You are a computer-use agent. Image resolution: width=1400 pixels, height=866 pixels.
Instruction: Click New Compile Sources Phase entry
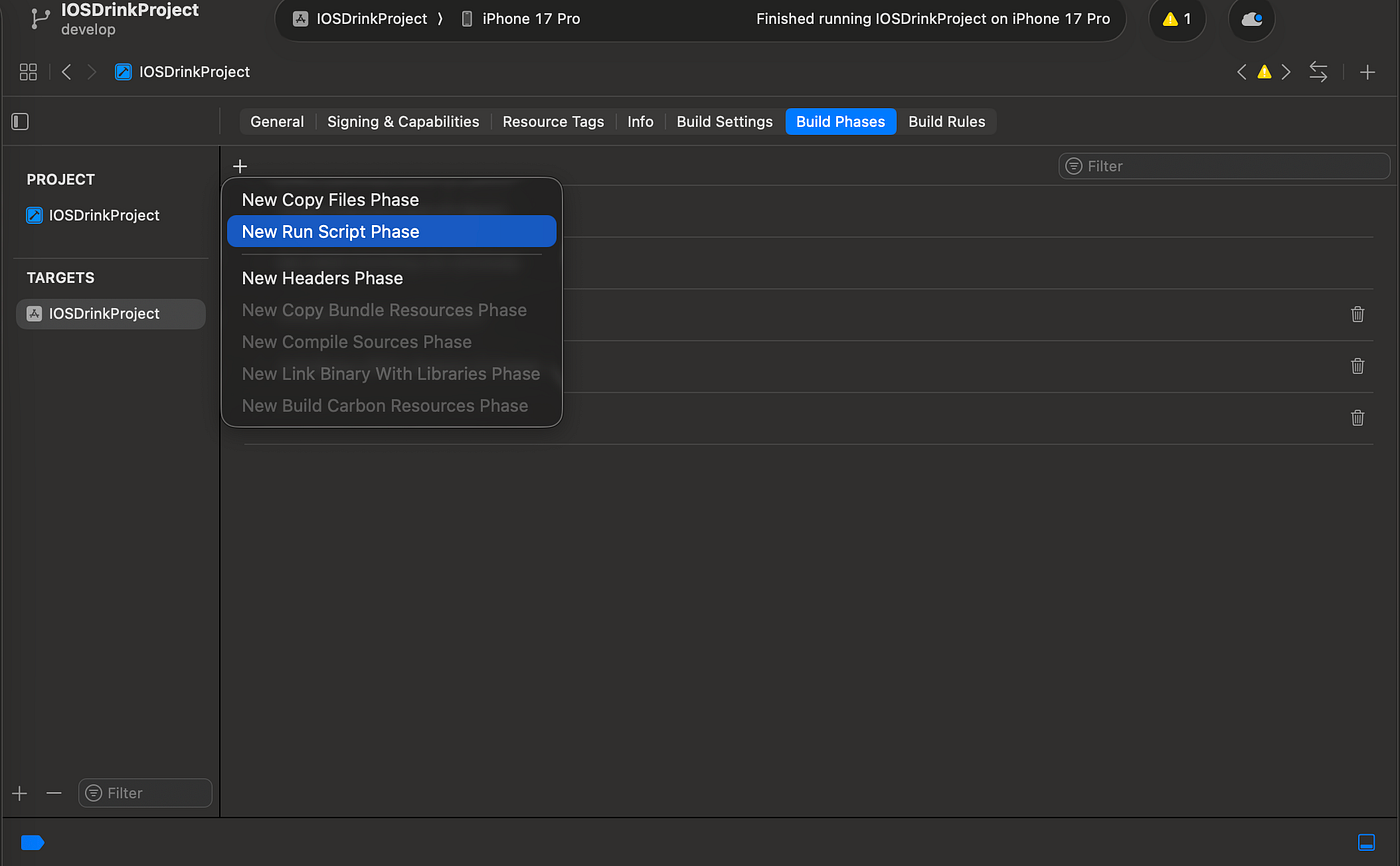391,342
